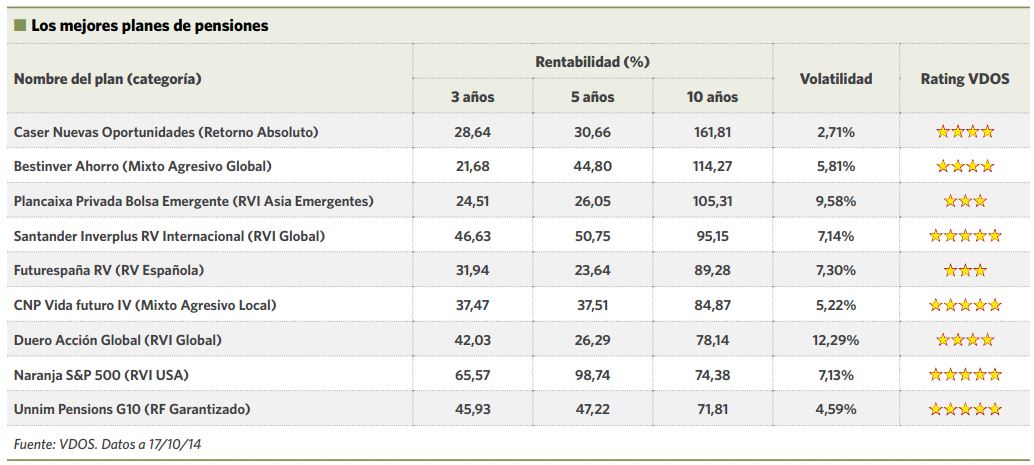Click the Volatilidad column header

(836, 79)
